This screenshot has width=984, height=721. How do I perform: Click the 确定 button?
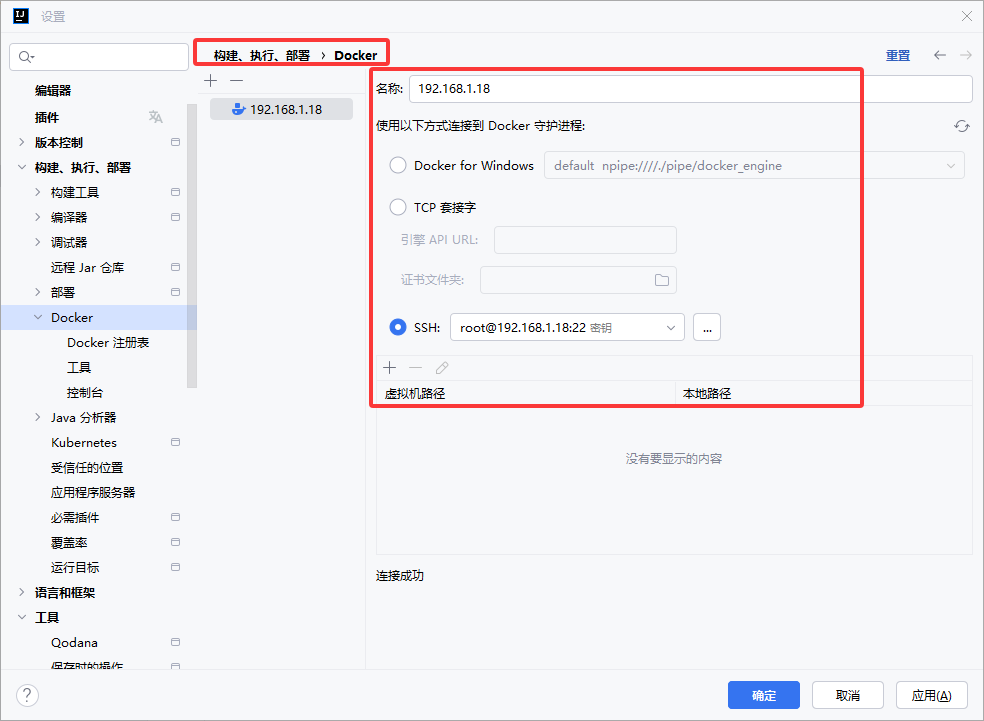tap(764, 695)
